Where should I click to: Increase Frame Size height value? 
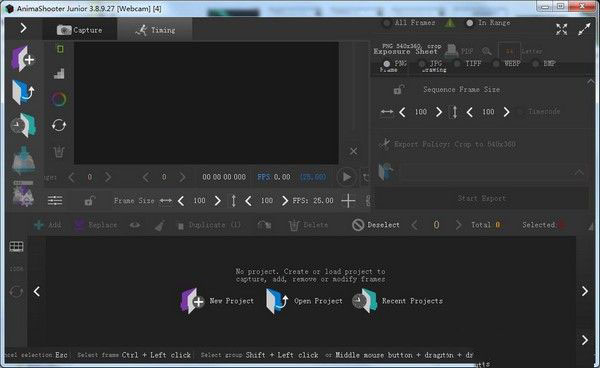[x=285, y=200]
